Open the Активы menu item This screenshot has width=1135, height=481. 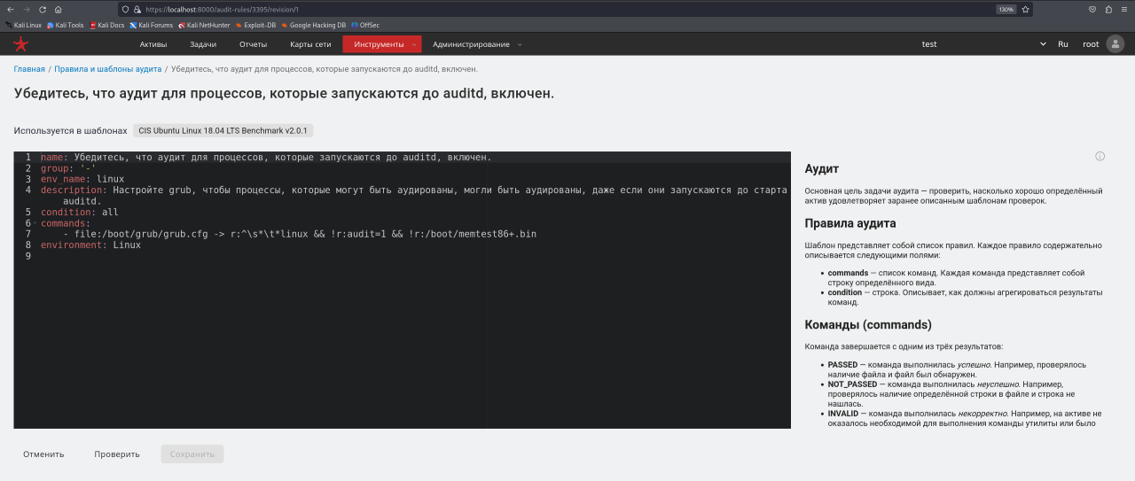[x=153, y=44]
